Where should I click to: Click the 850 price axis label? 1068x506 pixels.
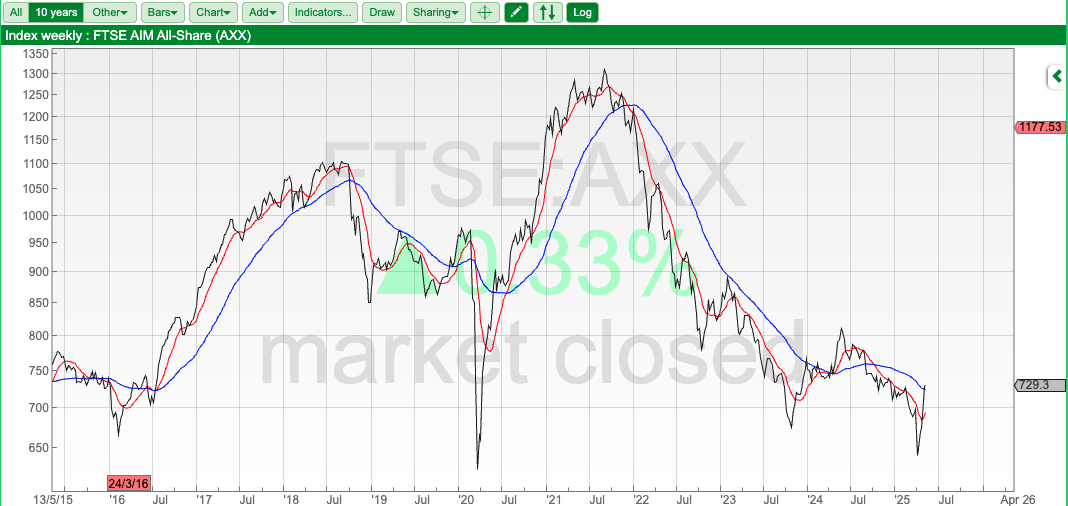tap(37, 302)
